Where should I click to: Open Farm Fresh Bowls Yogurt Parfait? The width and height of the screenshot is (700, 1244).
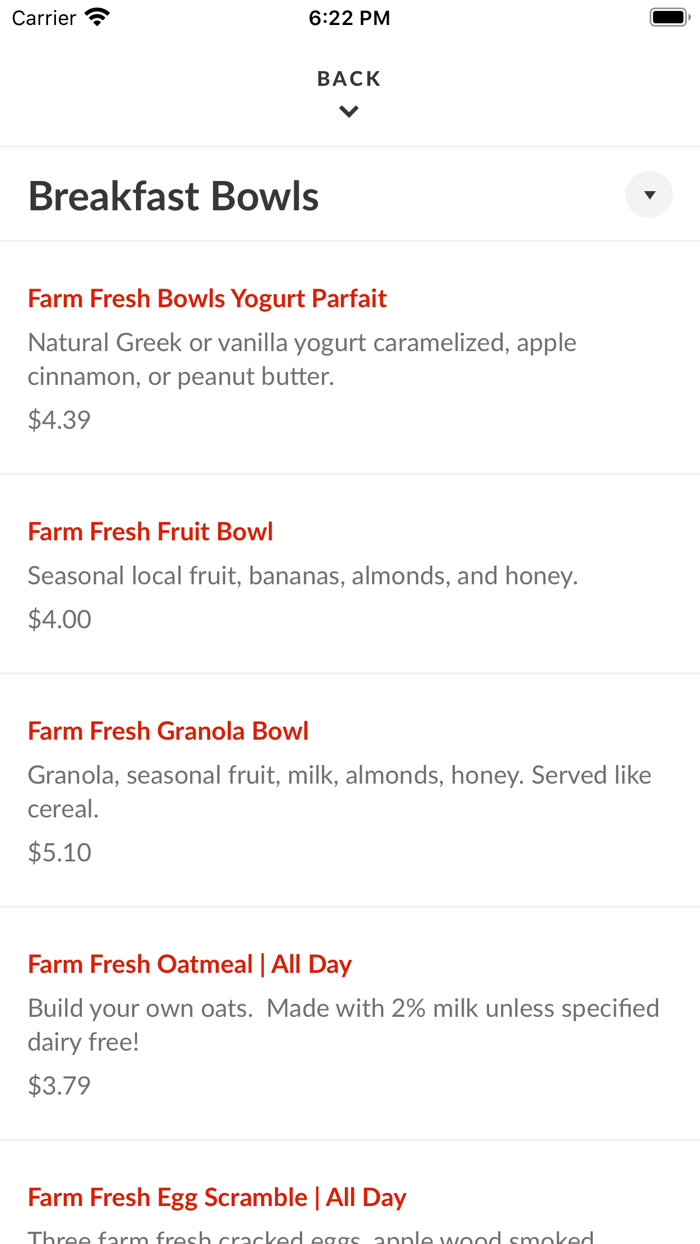pyautogui.click(x=207, y=298)
